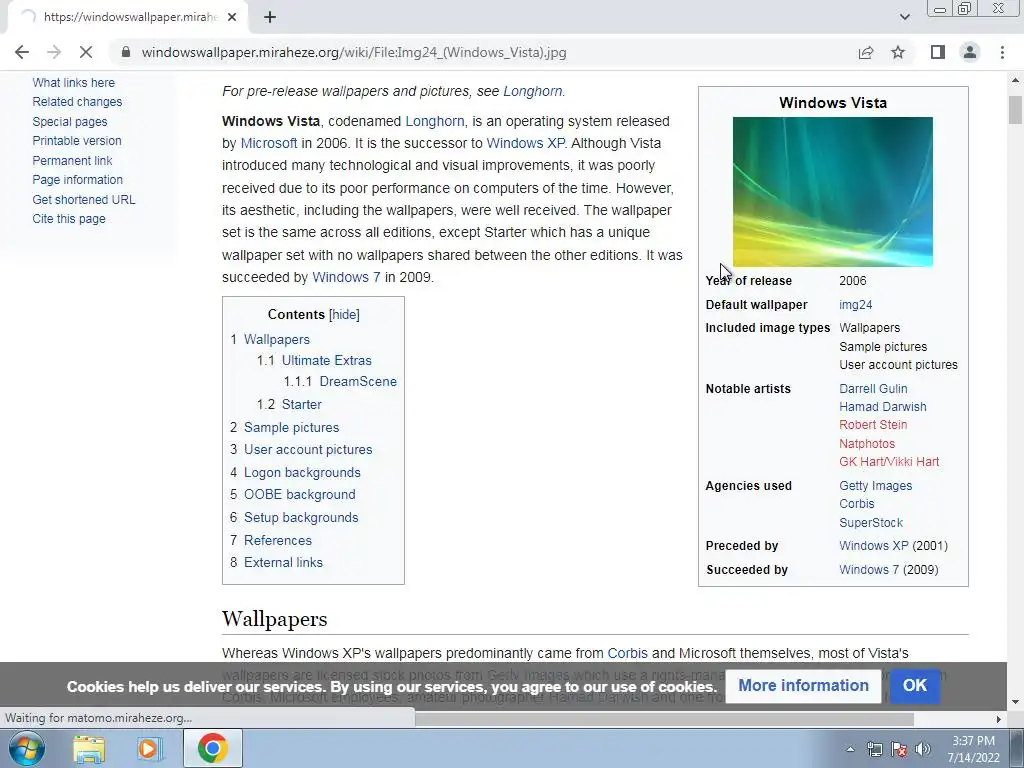The image size is (1024, 768).
Task: Open network status tray icon
Action: [874, 749]
